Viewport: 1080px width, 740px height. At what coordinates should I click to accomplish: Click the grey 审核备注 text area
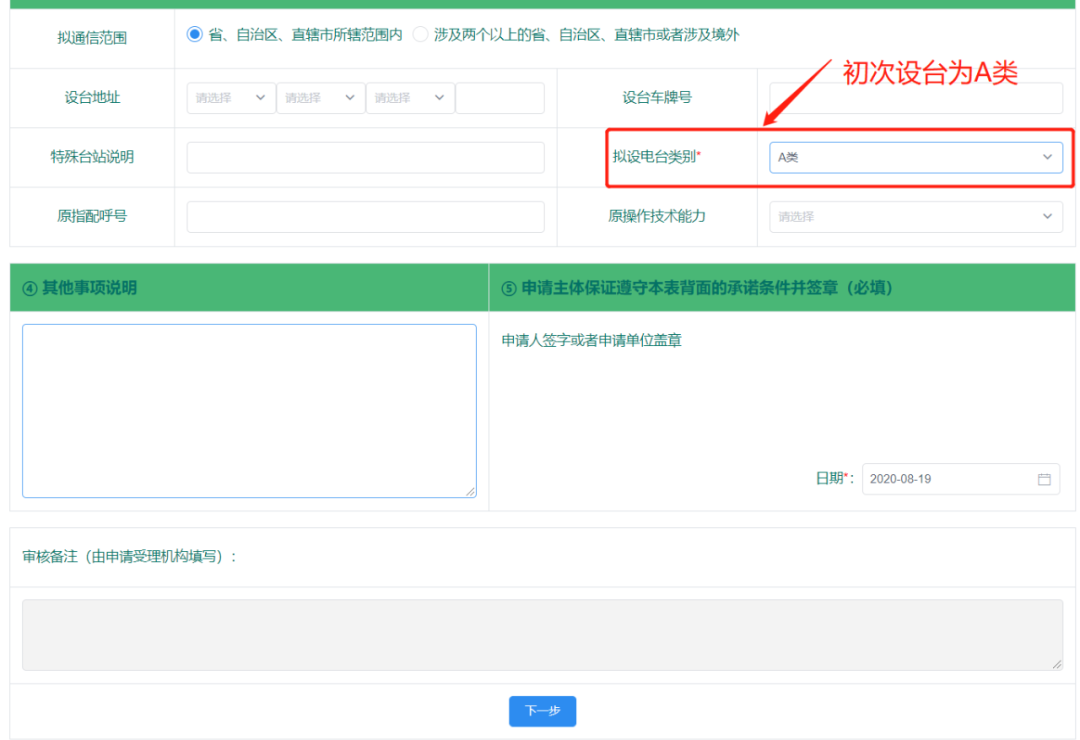(542, 635)
